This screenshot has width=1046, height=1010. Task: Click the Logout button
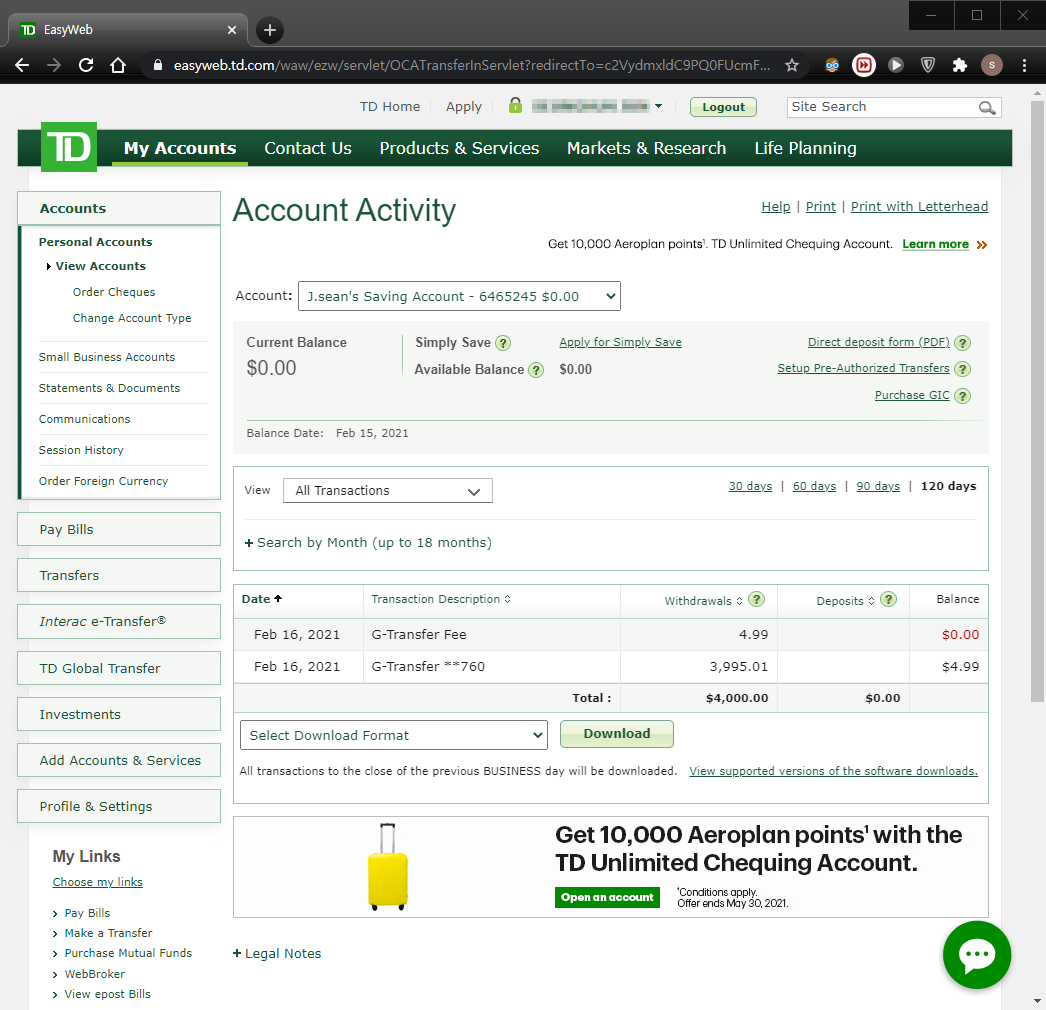click(723, 107)
